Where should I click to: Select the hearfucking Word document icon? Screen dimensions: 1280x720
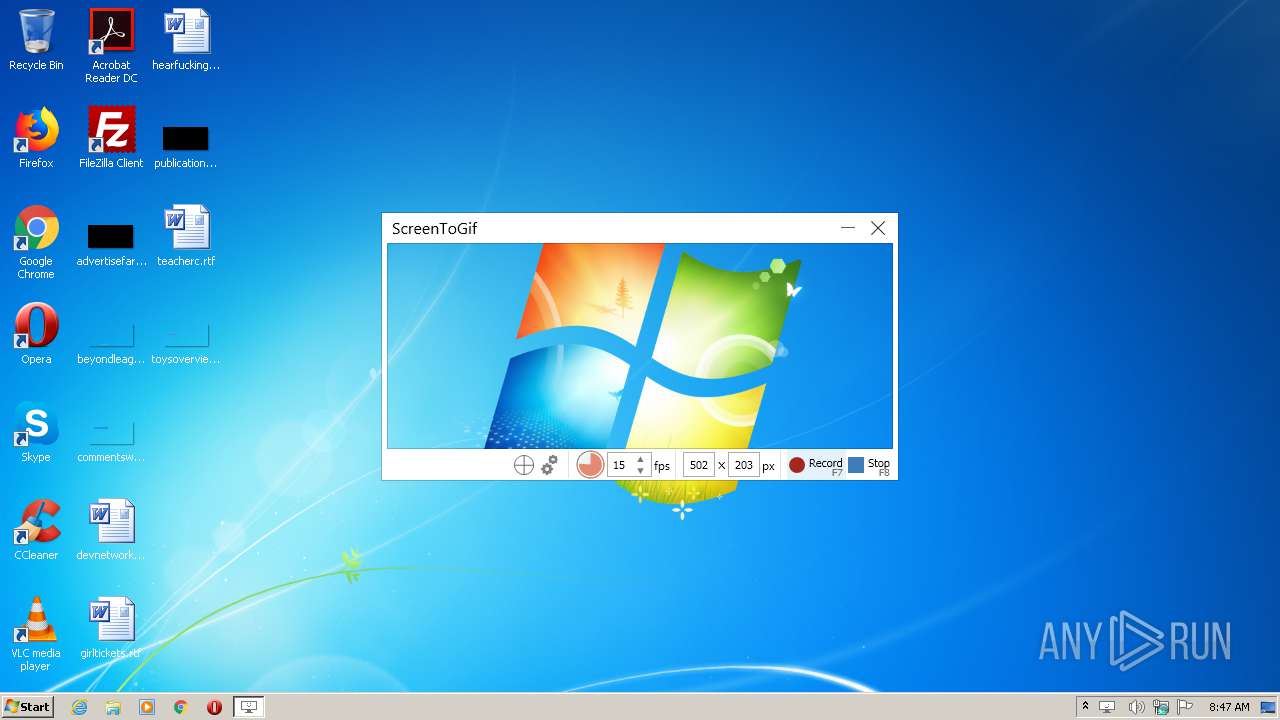[x=186, y=40]
